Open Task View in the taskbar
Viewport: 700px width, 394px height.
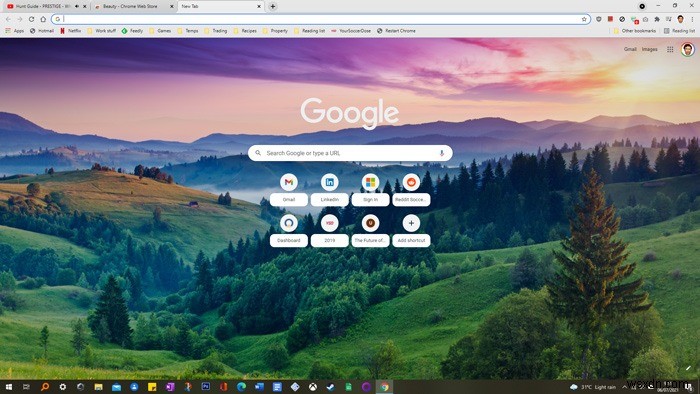point(26,387)
